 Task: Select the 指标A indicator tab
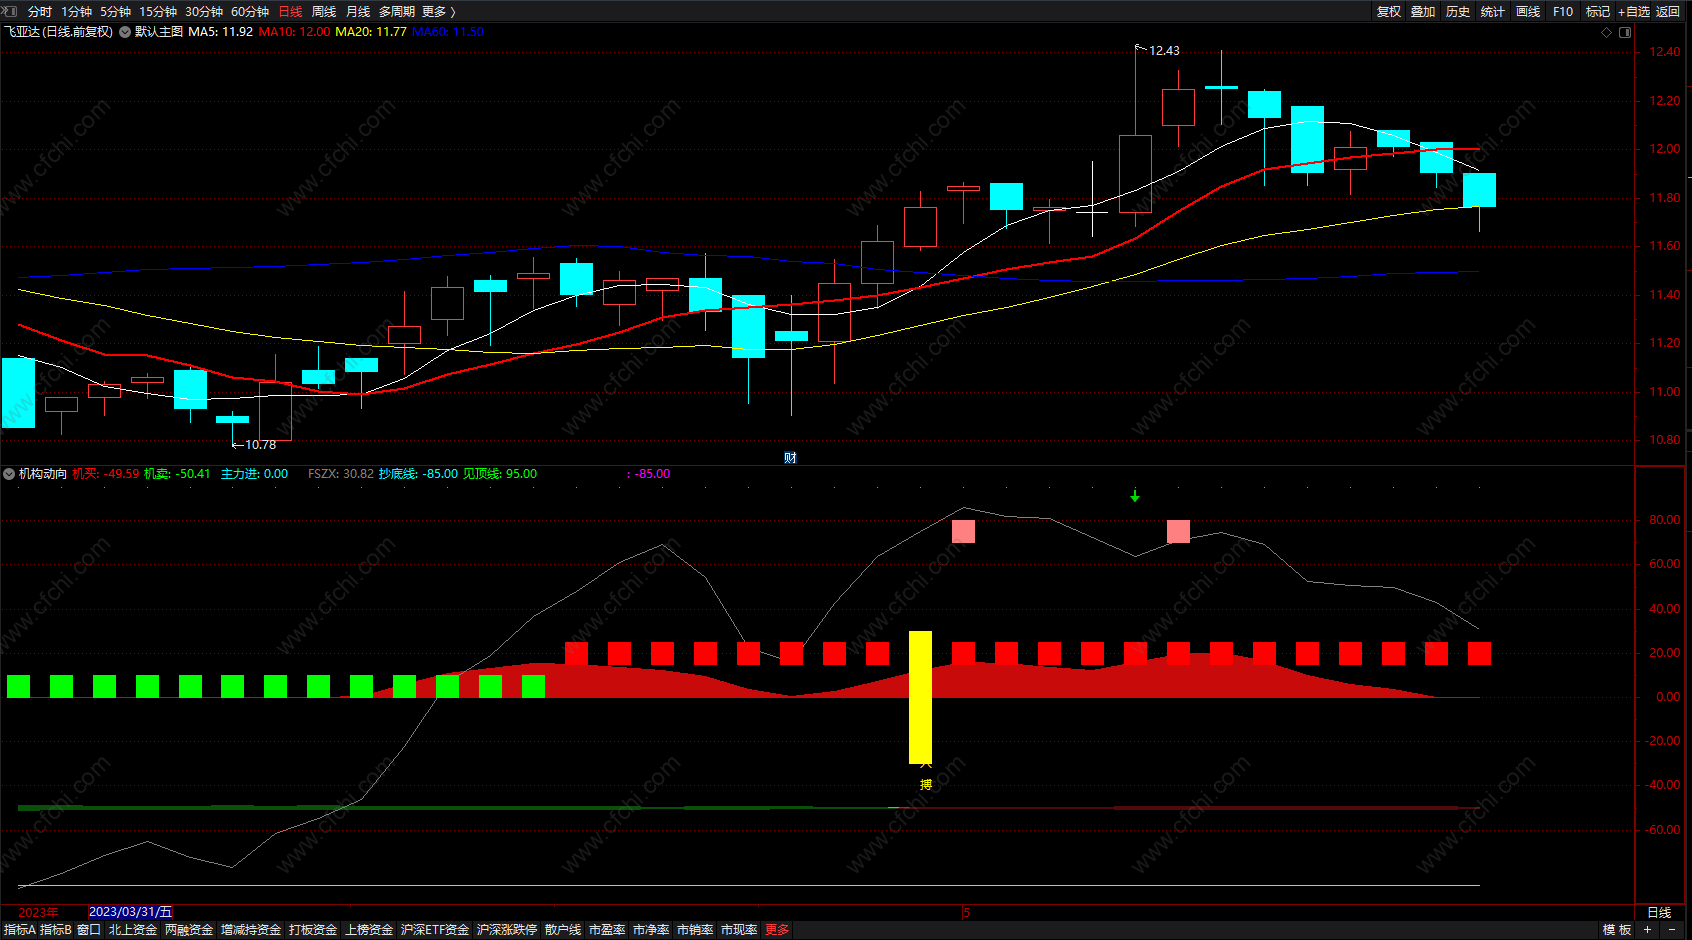point(20,930)
